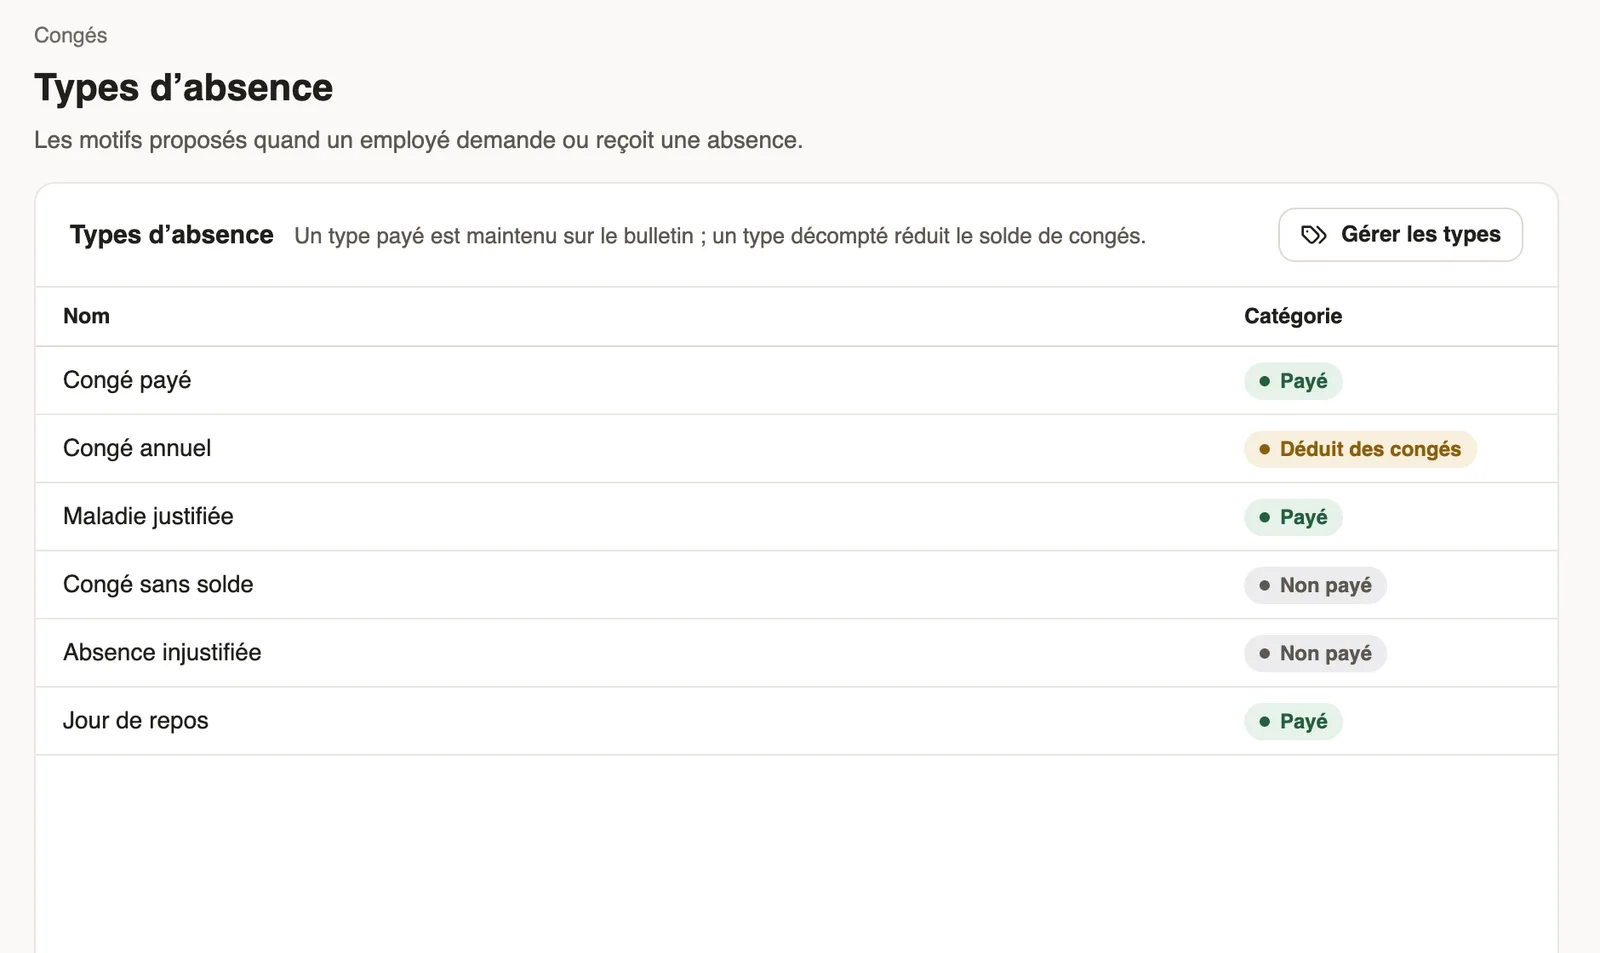Click the card note starting with Un type payé
The width and height of the screenshot is (1600, 953).
[720, 236]
